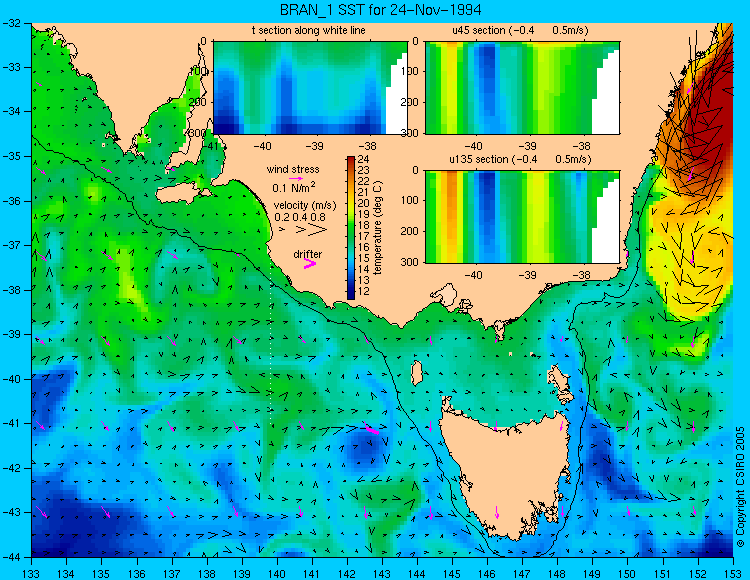Click the 't section along white line' heading
Image resolution: width=750 pixels, height=580 pixels.
click(309, 31)
